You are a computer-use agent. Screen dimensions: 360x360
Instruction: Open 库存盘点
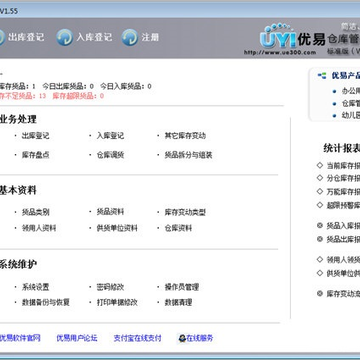click(x=35, y=155)
